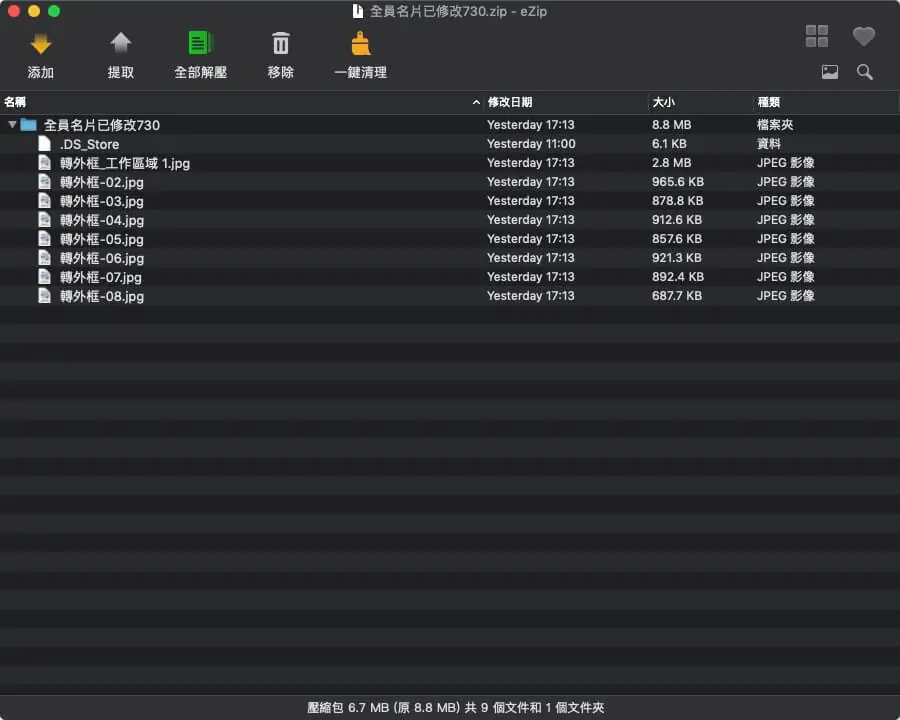Select 轉外框-02.jpg file name
The image size is (900, 720).
[102, 183]
